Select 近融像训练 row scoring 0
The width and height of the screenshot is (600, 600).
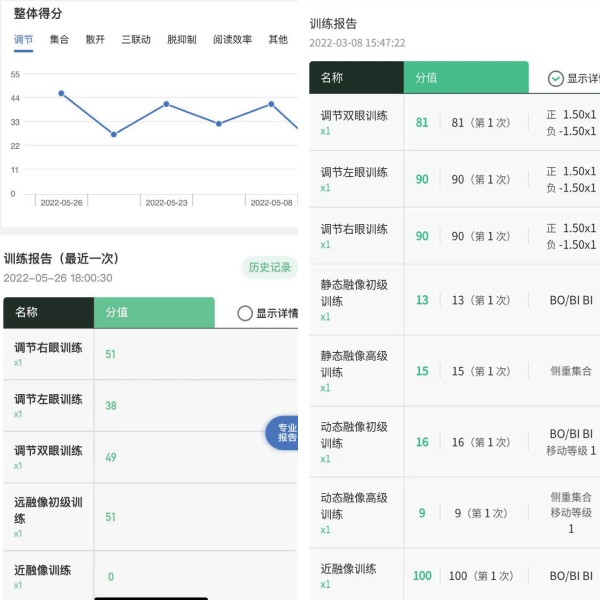point(150,576)
